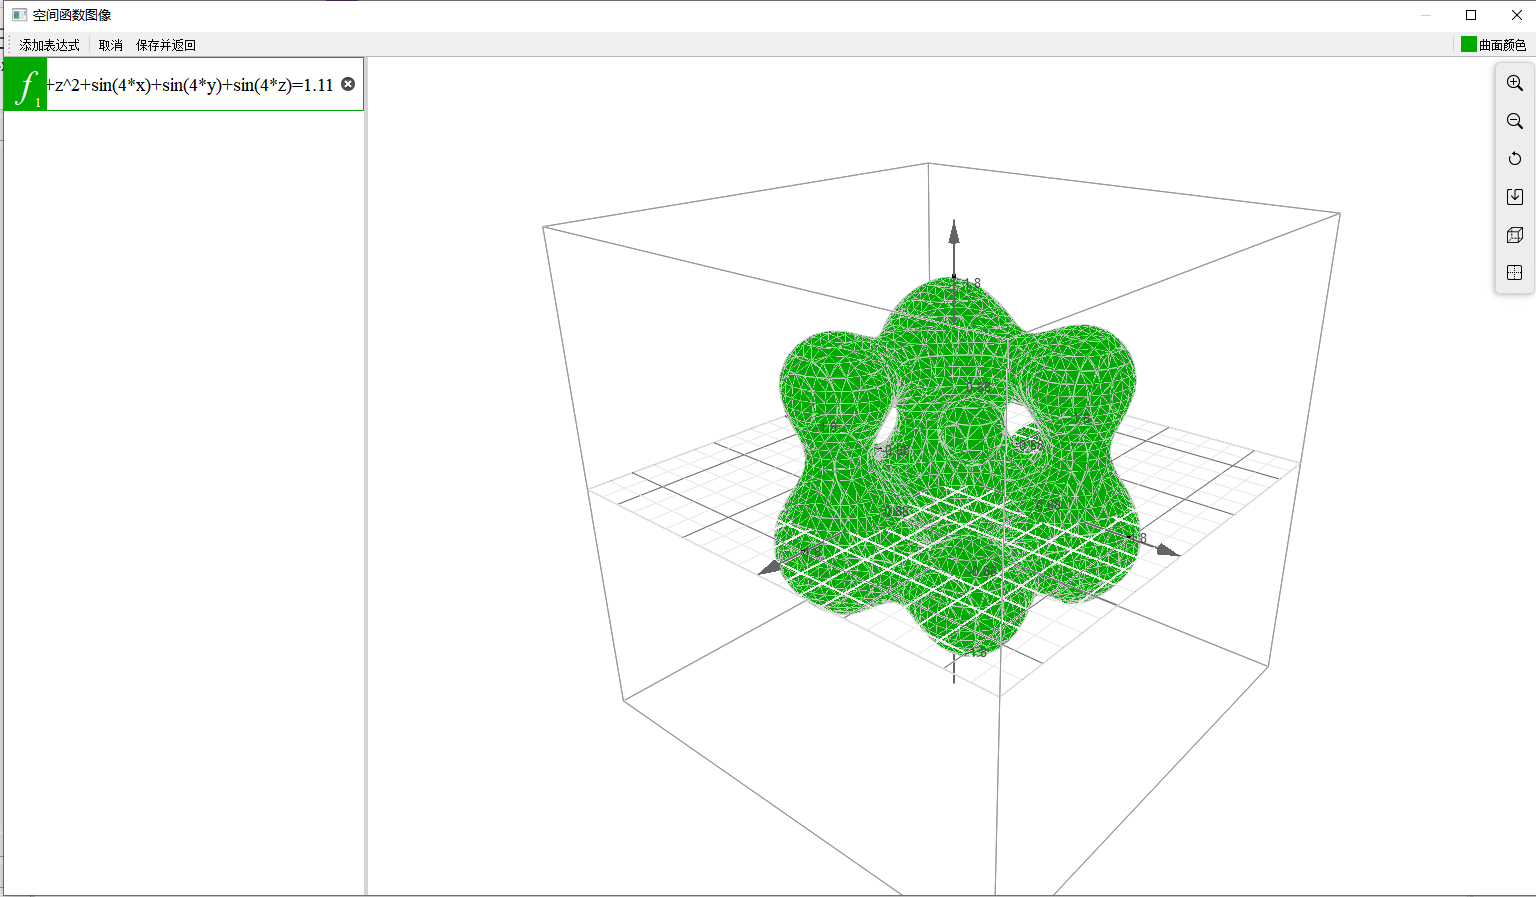
Task: Maximize the 空间函数图像 window
Action: (x=1471, y=15)
